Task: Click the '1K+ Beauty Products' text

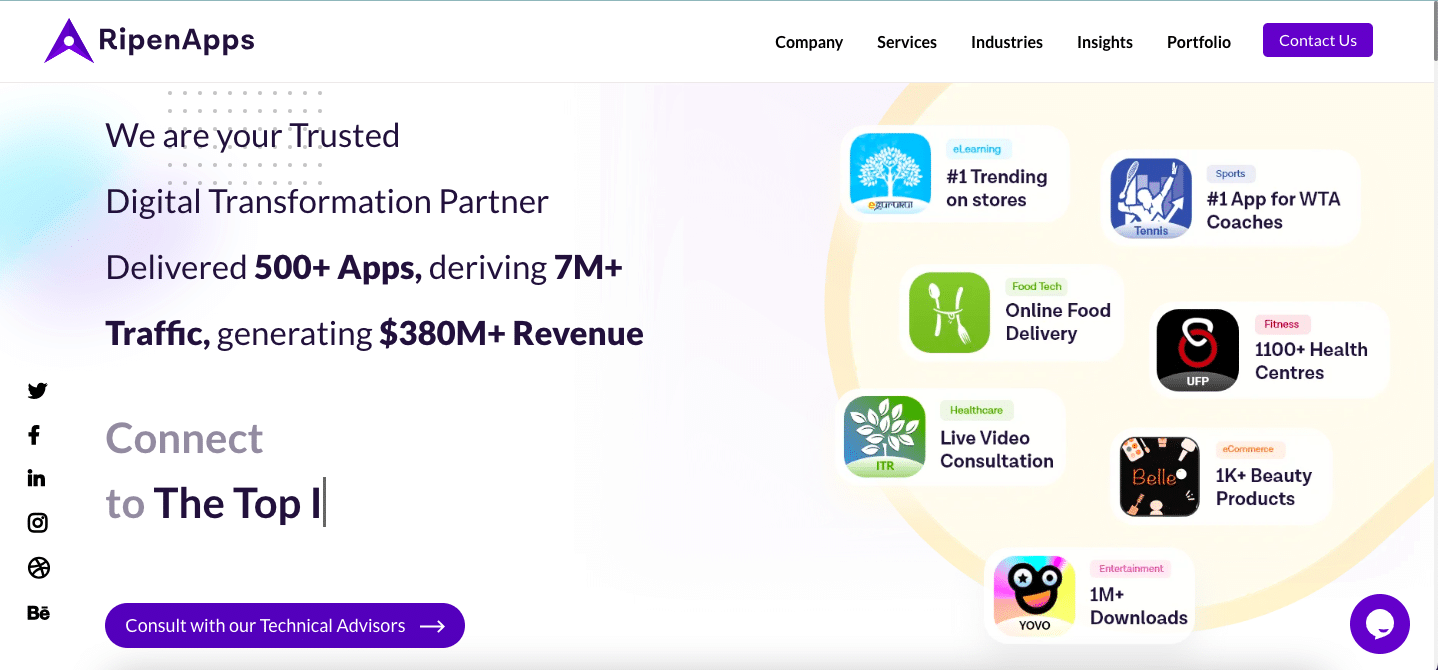Action: [1264, 487]
